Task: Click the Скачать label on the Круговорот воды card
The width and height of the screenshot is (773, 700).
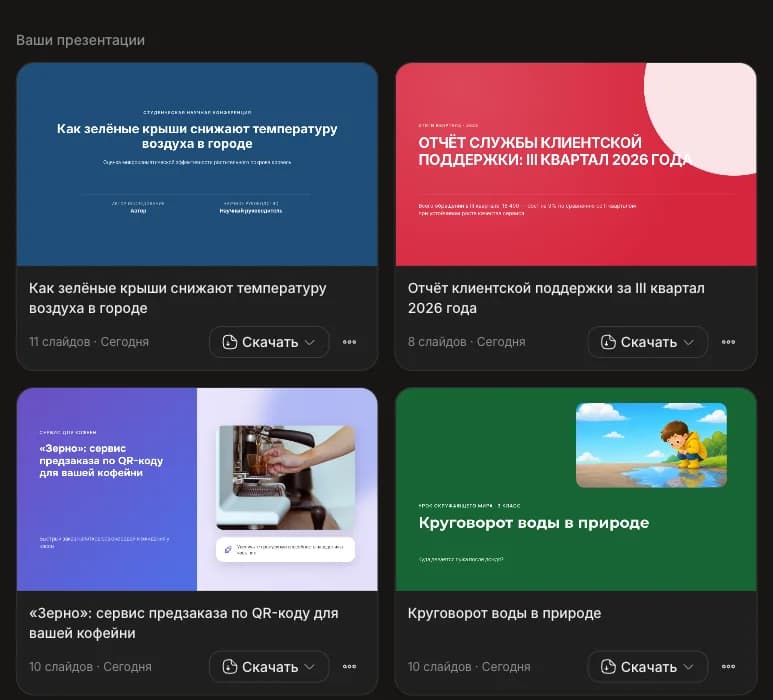Action: pyautogui.click(x=649, y=667)
